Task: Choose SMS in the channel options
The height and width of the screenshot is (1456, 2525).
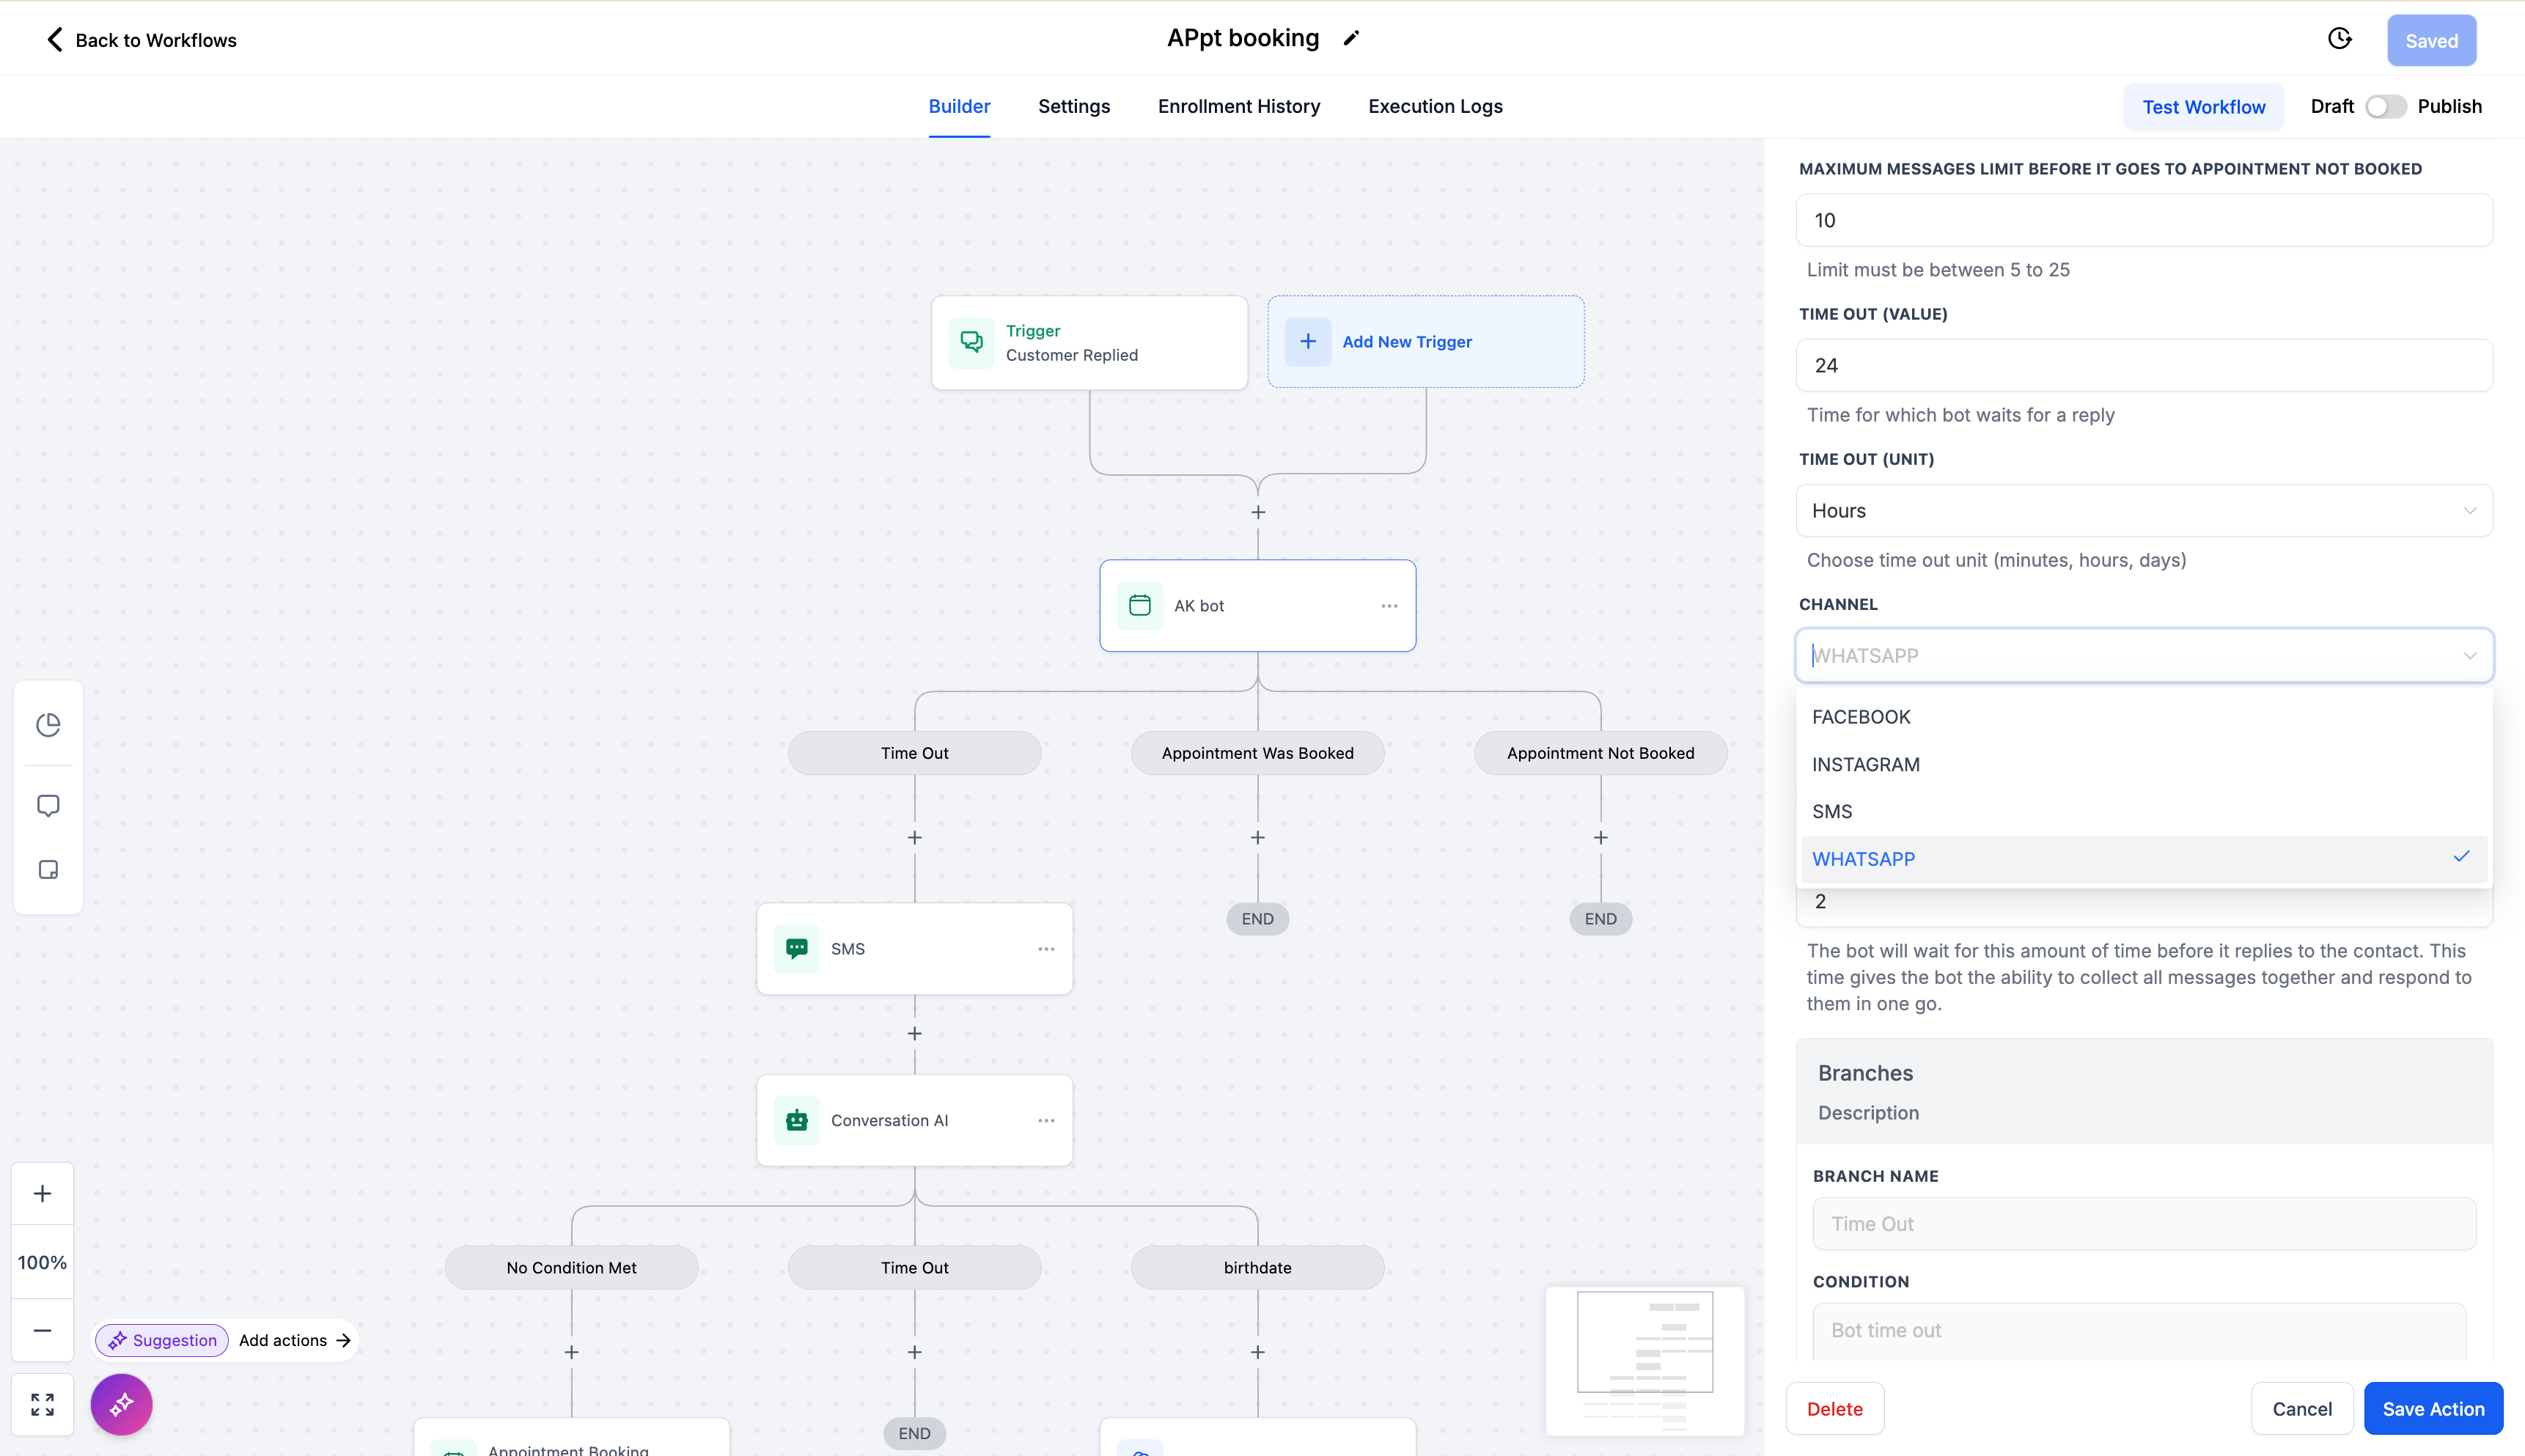Action: [x=1832, y=811]
